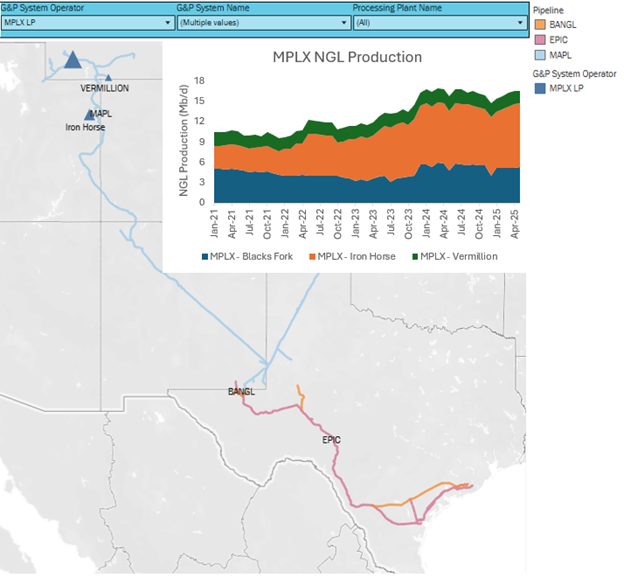Click the Pipeline legend heading

548,10
